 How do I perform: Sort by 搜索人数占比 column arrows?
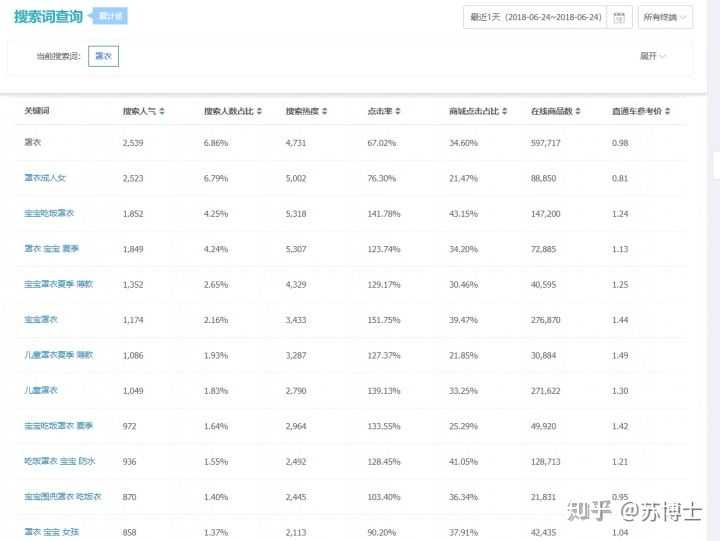coord(259,111)
